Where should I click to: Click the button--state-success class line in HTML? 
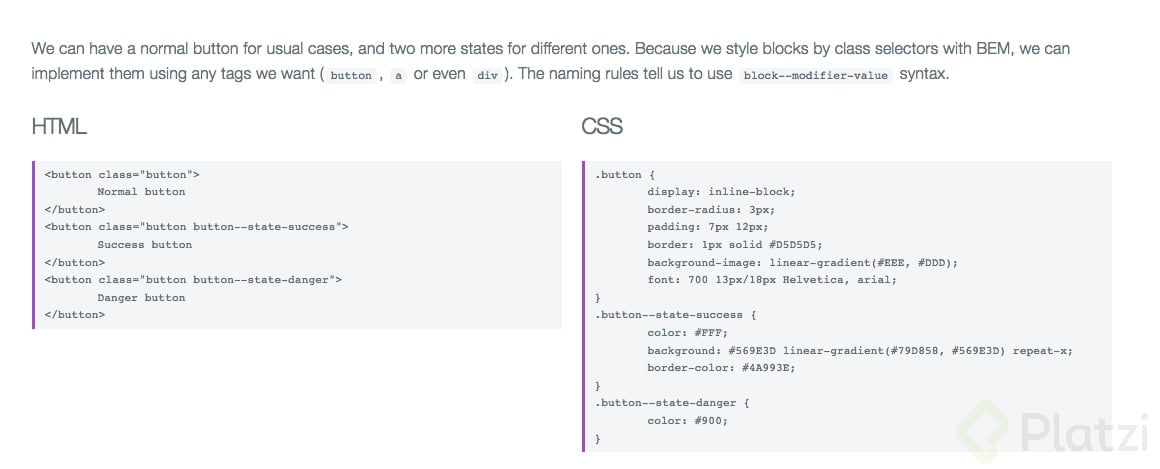click(196, 226)
